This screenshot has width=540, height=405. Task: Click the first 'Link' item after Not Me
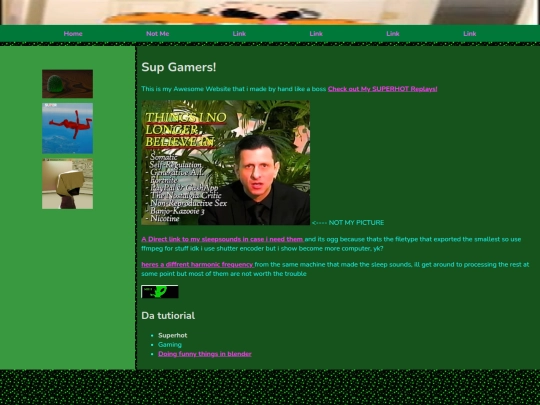click(239, 34)
